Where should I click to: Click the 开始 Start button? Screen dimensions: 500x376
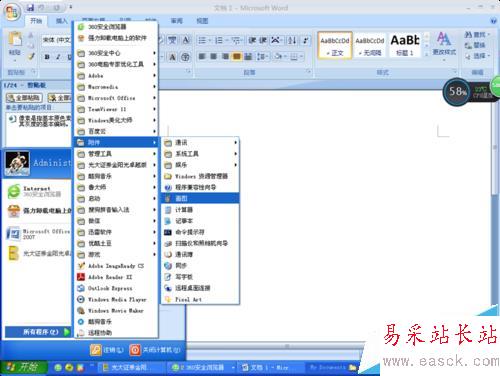pos(23,367)
